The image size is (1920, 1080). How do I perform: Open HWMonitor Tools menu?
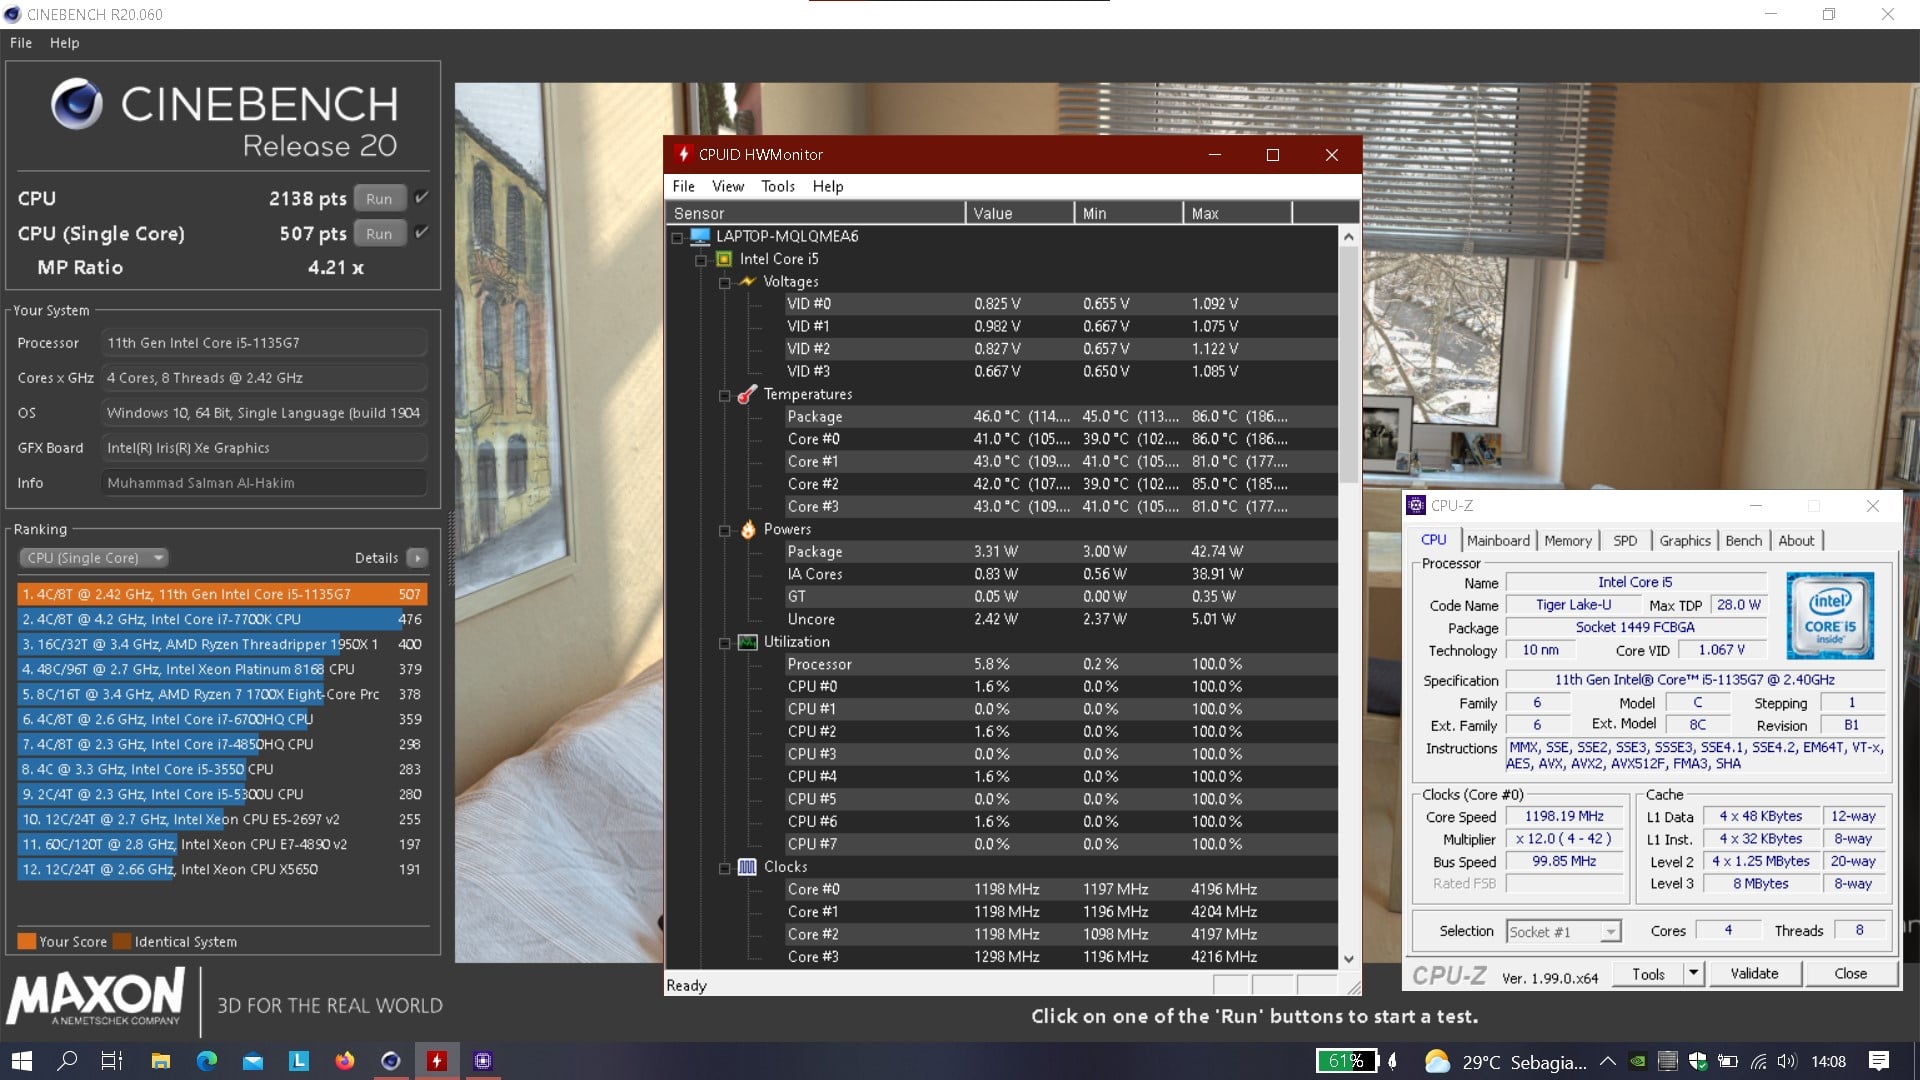tap(777, 186)
